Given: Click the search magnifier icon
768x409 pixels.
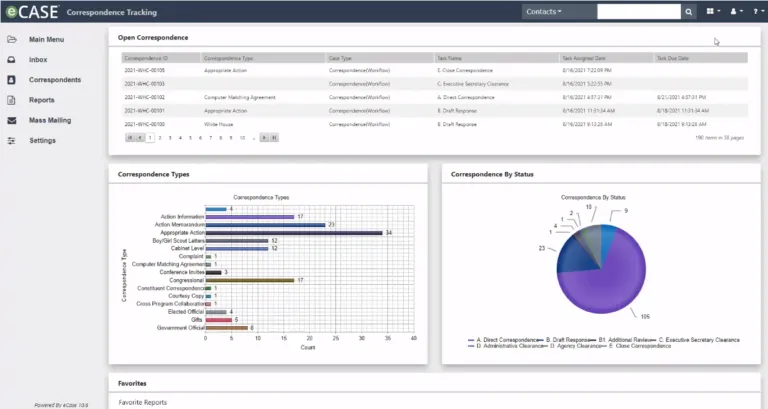Looking at the screenshot, I should click(689, 12).
